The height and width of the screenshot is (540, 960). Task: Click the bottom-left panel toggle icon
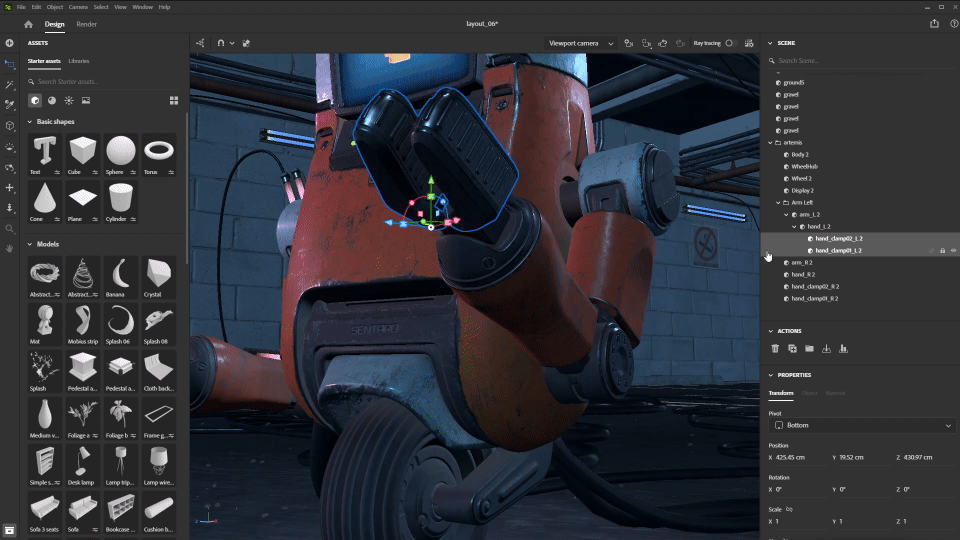pos(9,530)
